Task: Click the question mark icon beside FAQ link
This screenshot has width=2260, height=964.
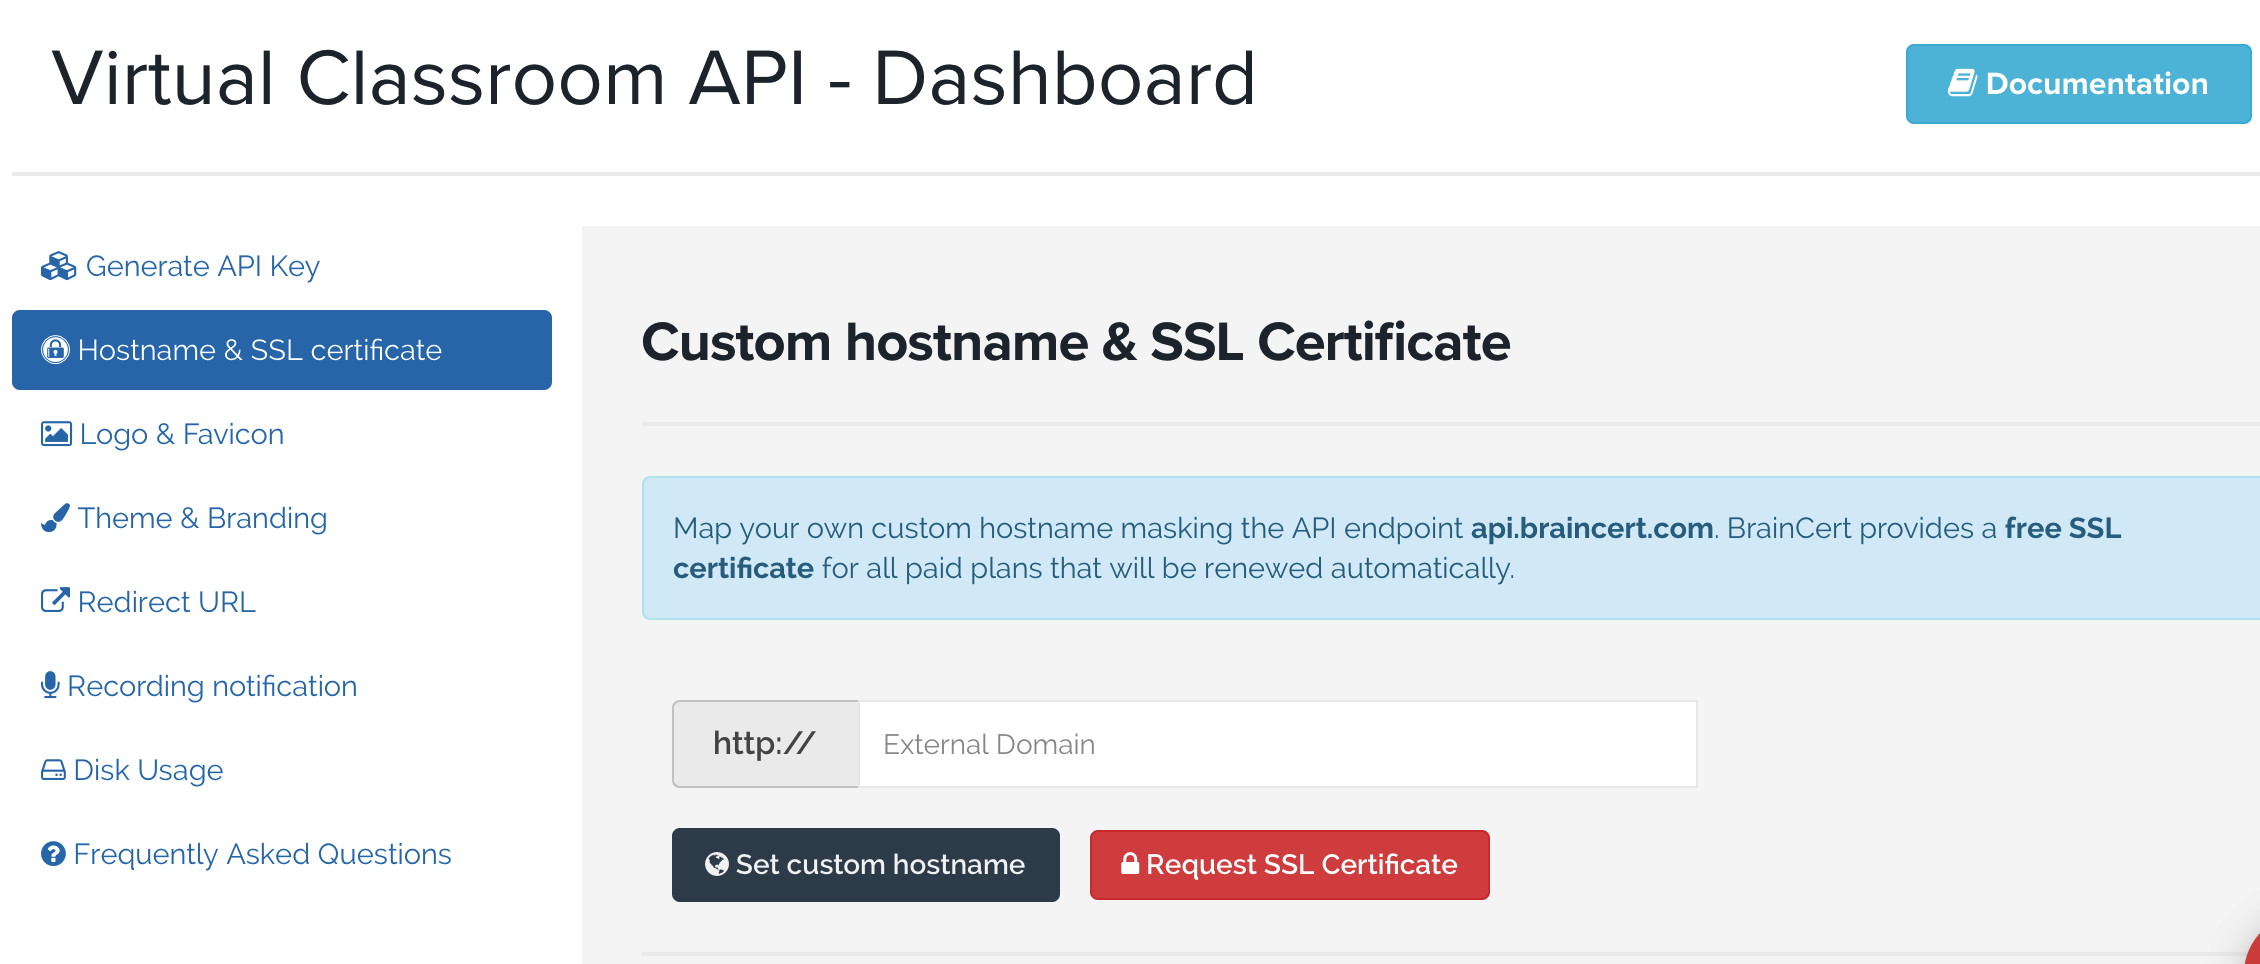Action: [x=53, y=854]
